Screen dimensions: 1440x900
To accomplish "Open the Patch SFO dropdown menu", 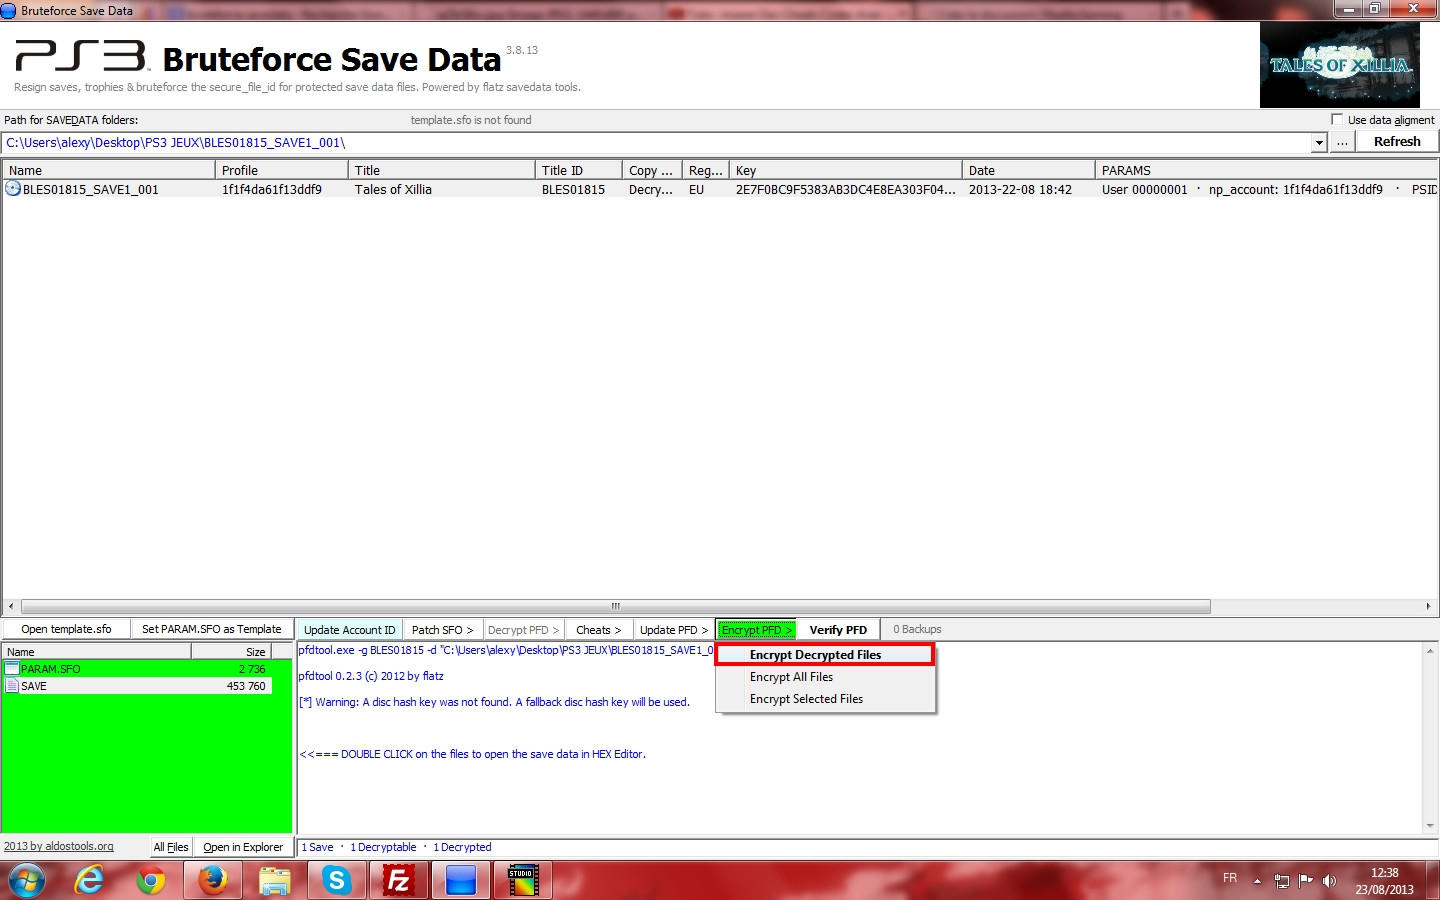I will point(442,630).
